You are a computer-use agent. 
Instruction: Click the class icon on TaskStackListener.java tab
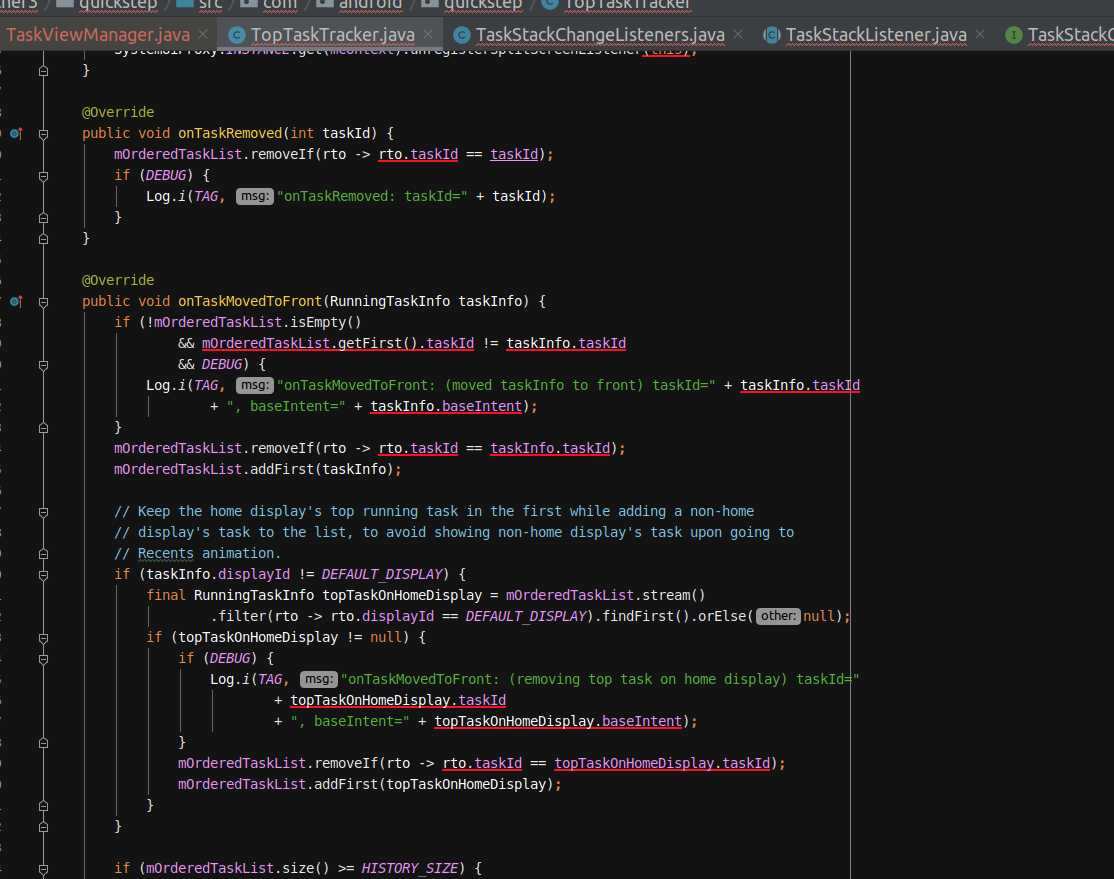tap(772, 35)
